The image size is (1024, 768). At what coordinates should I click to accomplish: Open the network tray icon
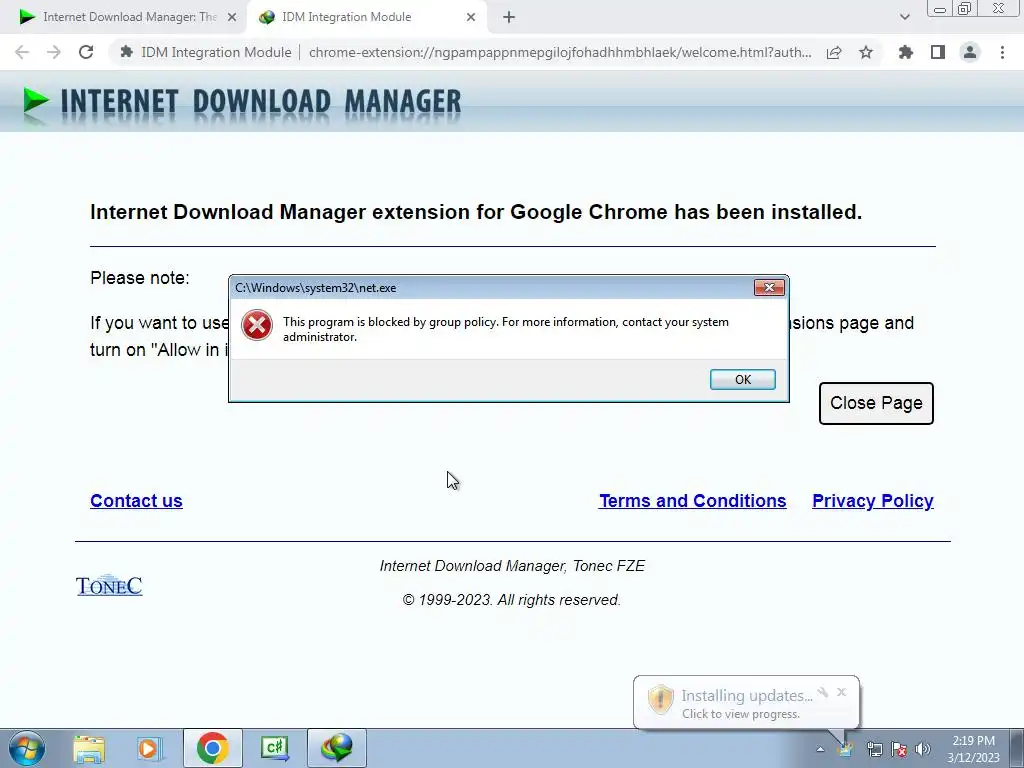coord(874,749)
